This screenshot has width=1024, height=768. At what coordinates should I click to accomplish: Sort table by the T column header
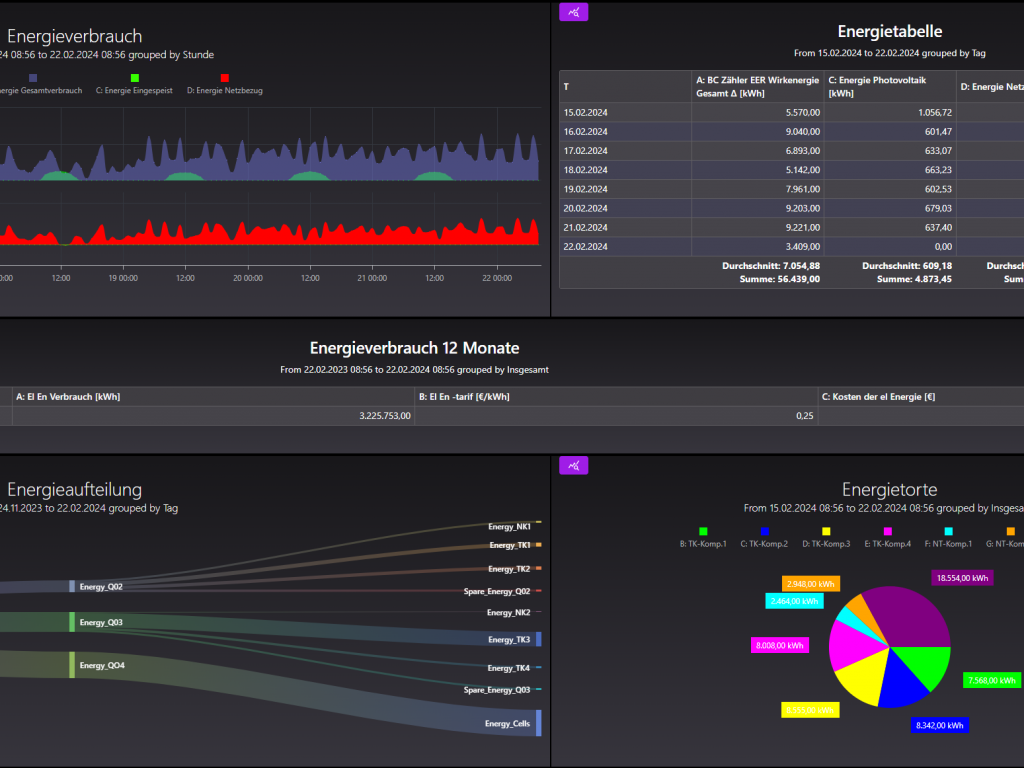click(x=566, y=87)
